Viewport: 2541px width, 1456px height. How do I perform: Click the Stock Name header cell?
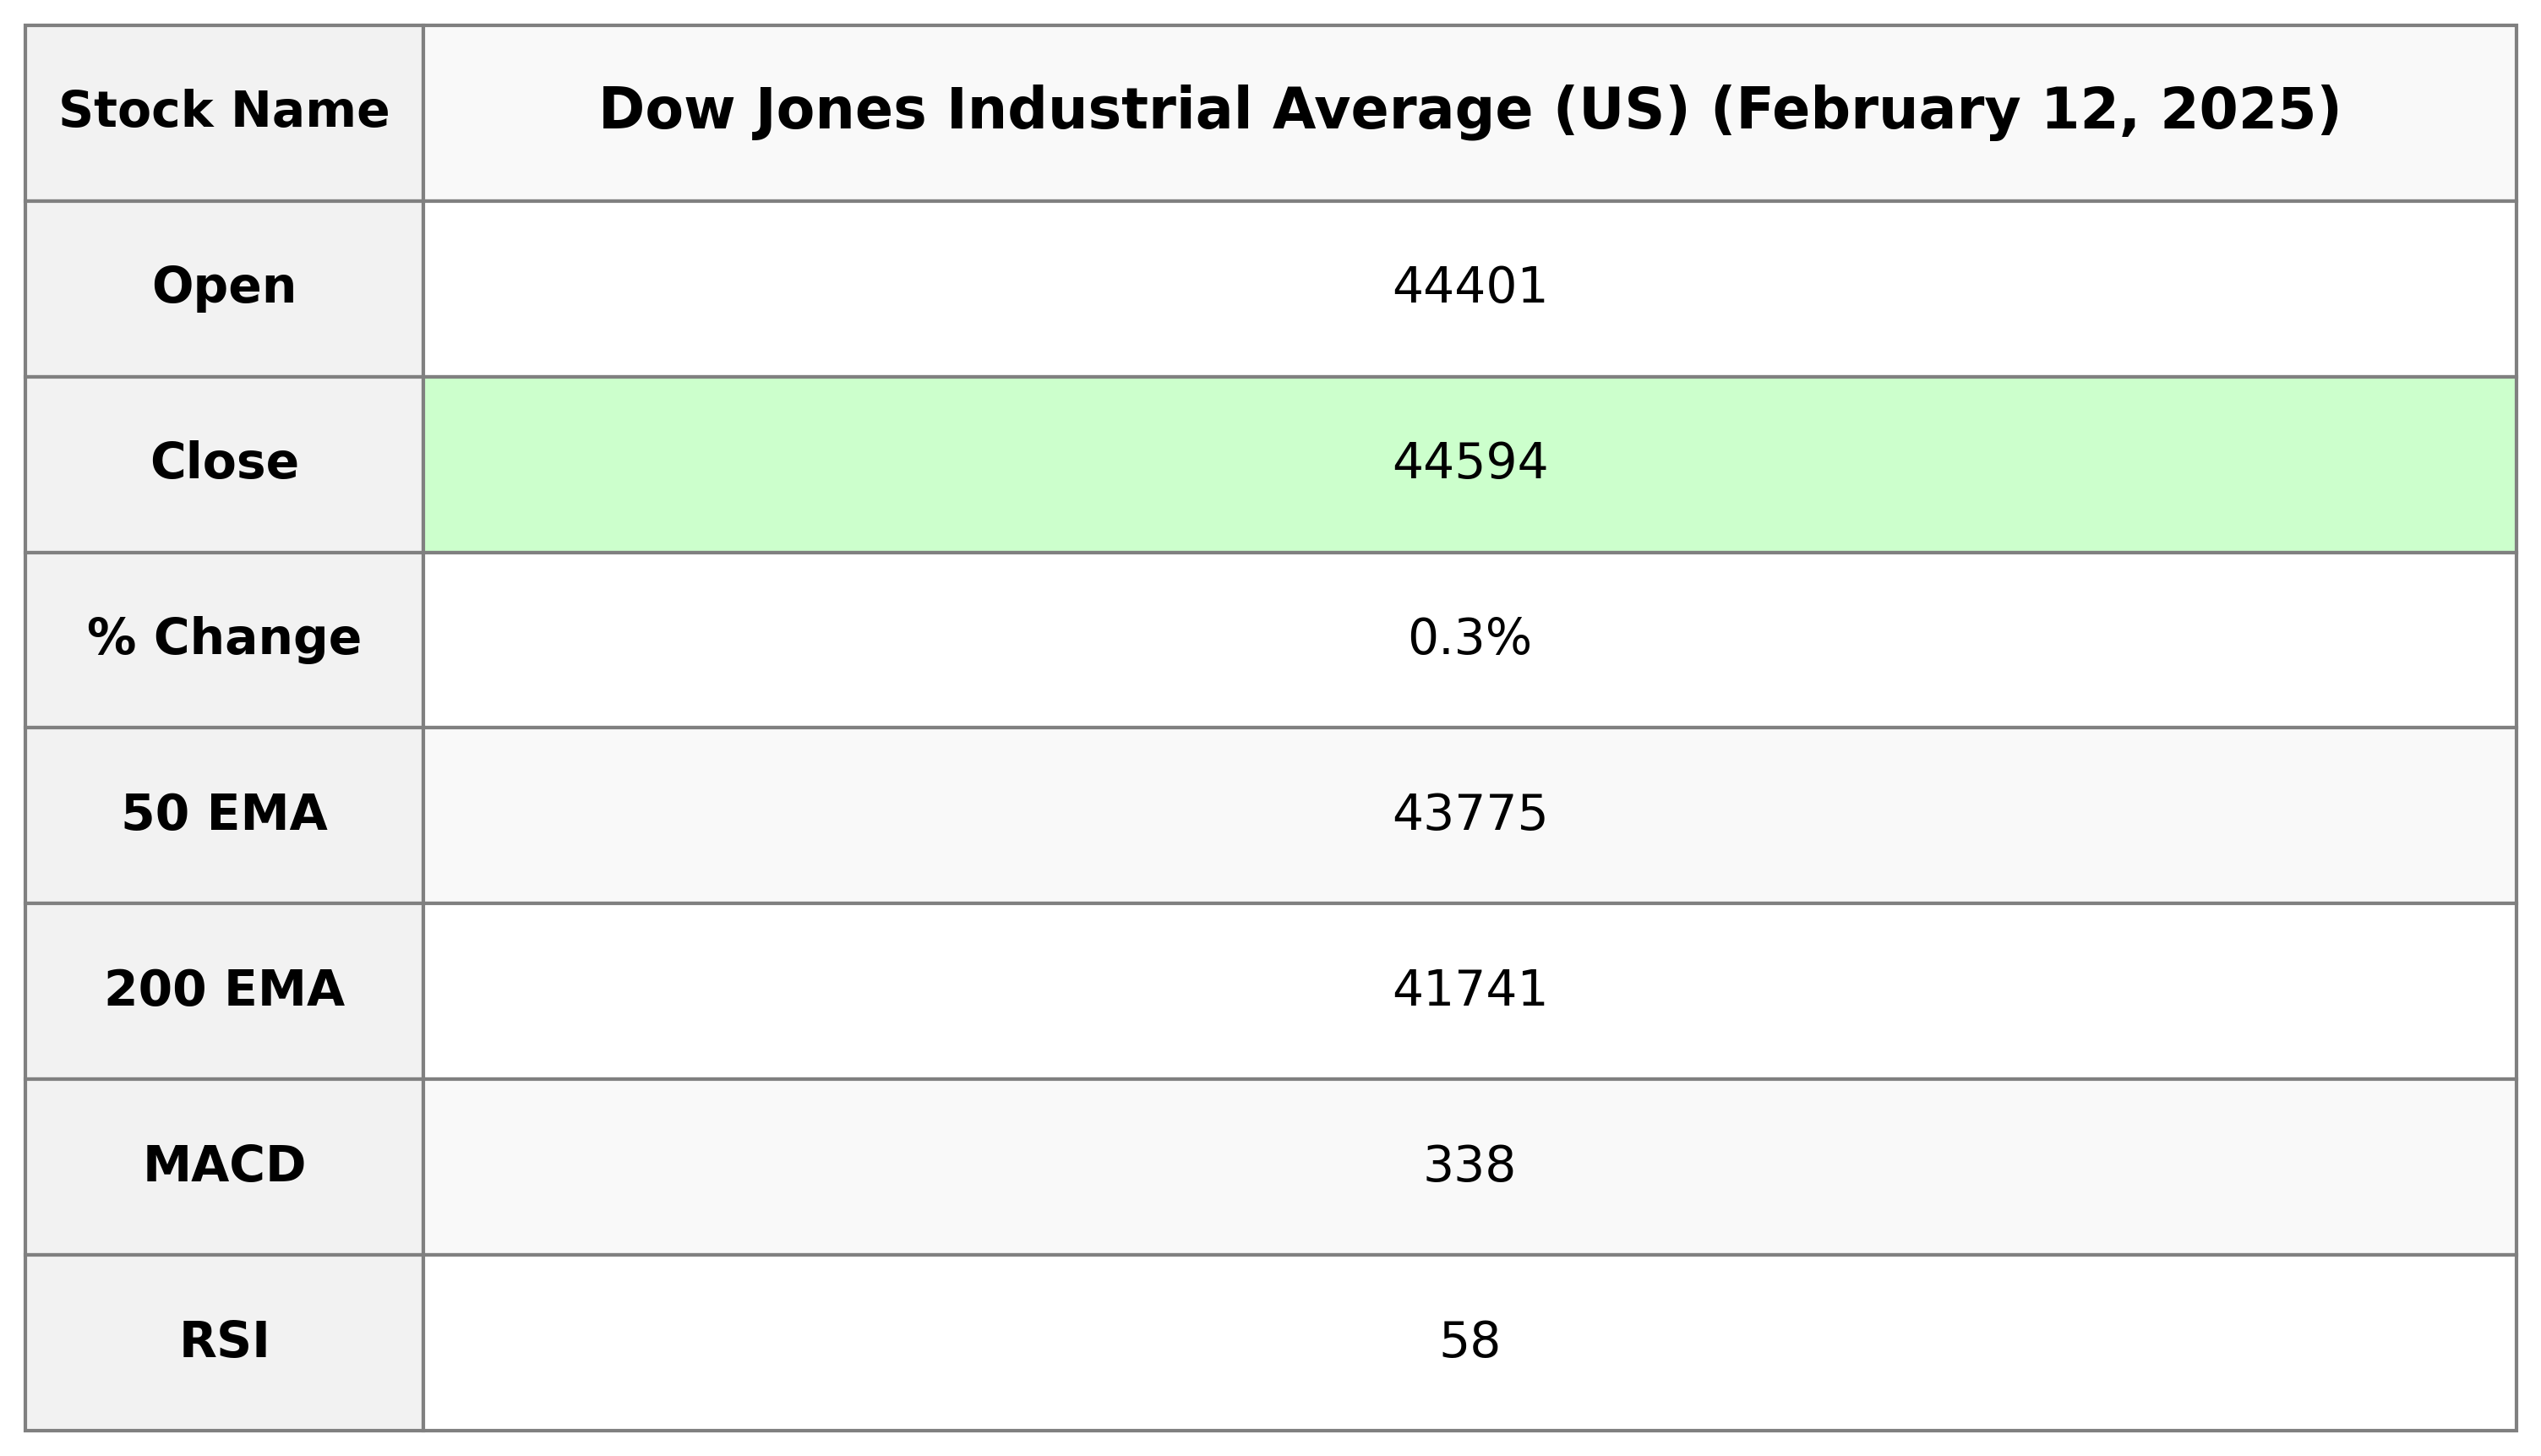(224, 111)
